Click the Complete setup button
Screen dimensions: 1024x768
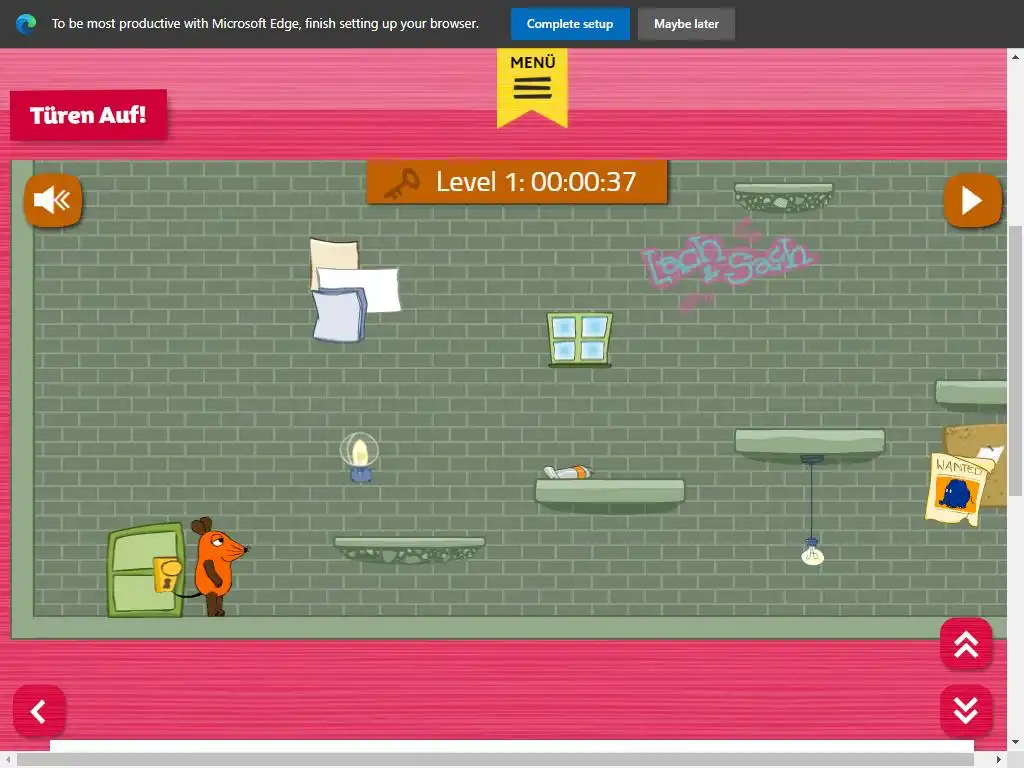pyautogui.click(x=570, y=24)
